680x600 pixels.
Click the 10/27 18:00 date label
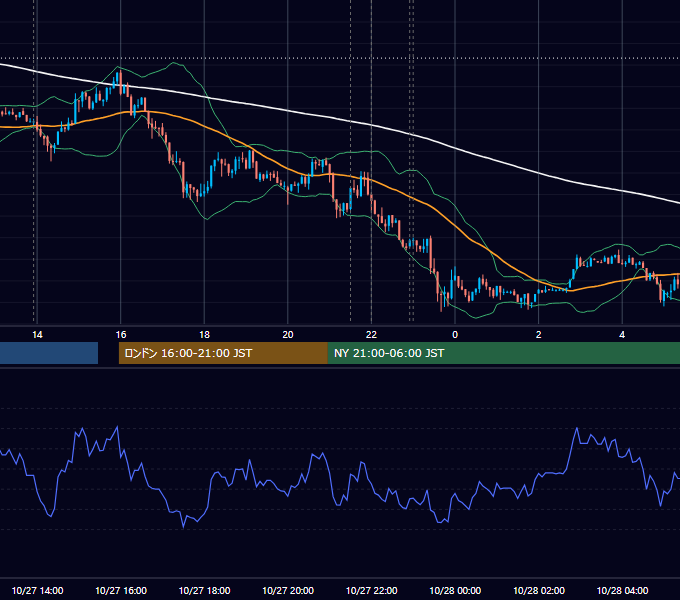(204, 590)
